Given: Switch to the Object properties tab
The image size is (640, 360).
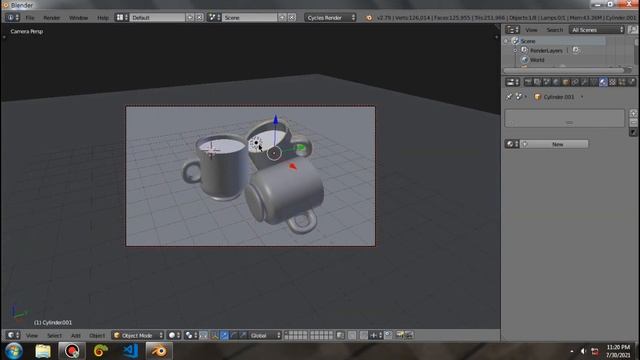Looking at the screenshot, I should tap(565, 82).
